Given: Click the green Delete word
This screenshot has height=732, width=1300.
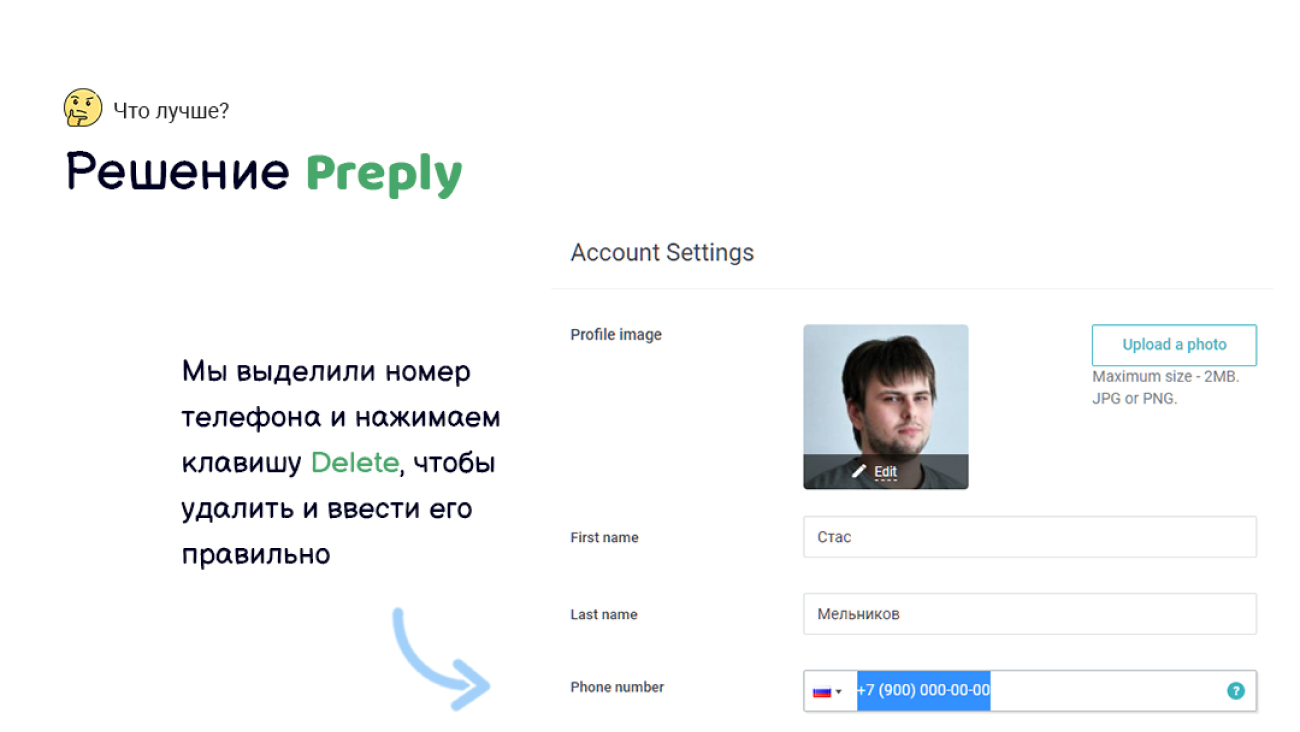Looking at the screenshot, I should coord(355,463).
